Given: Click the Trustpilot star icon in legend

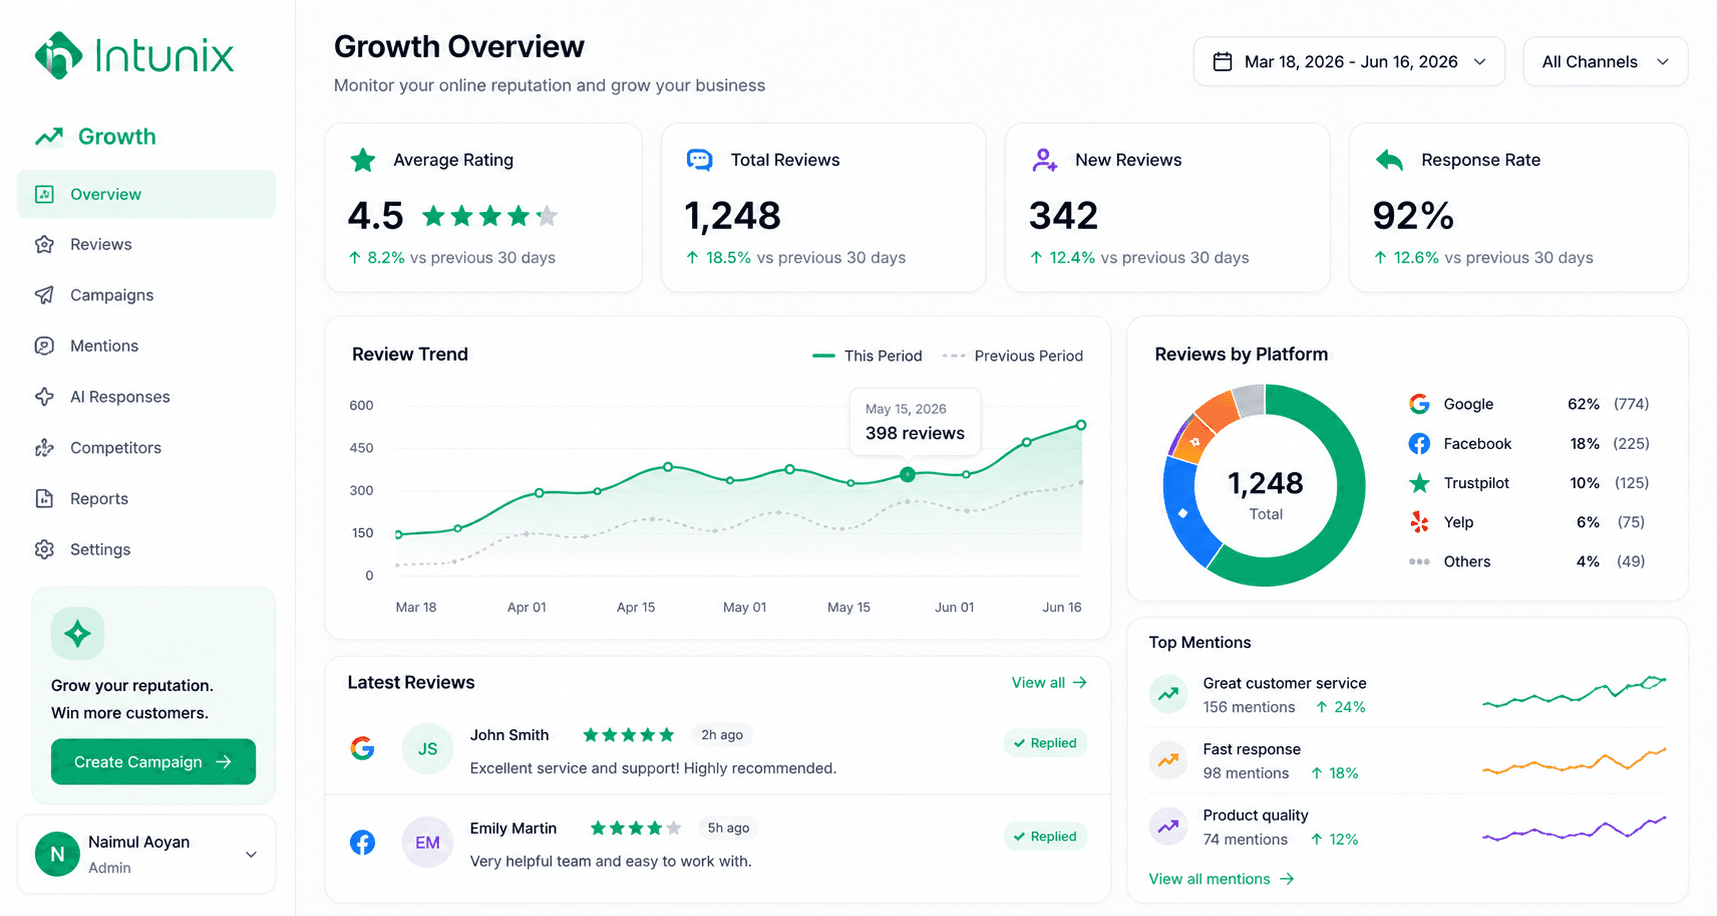Looking at the screenshot, I should (1419, 483).
